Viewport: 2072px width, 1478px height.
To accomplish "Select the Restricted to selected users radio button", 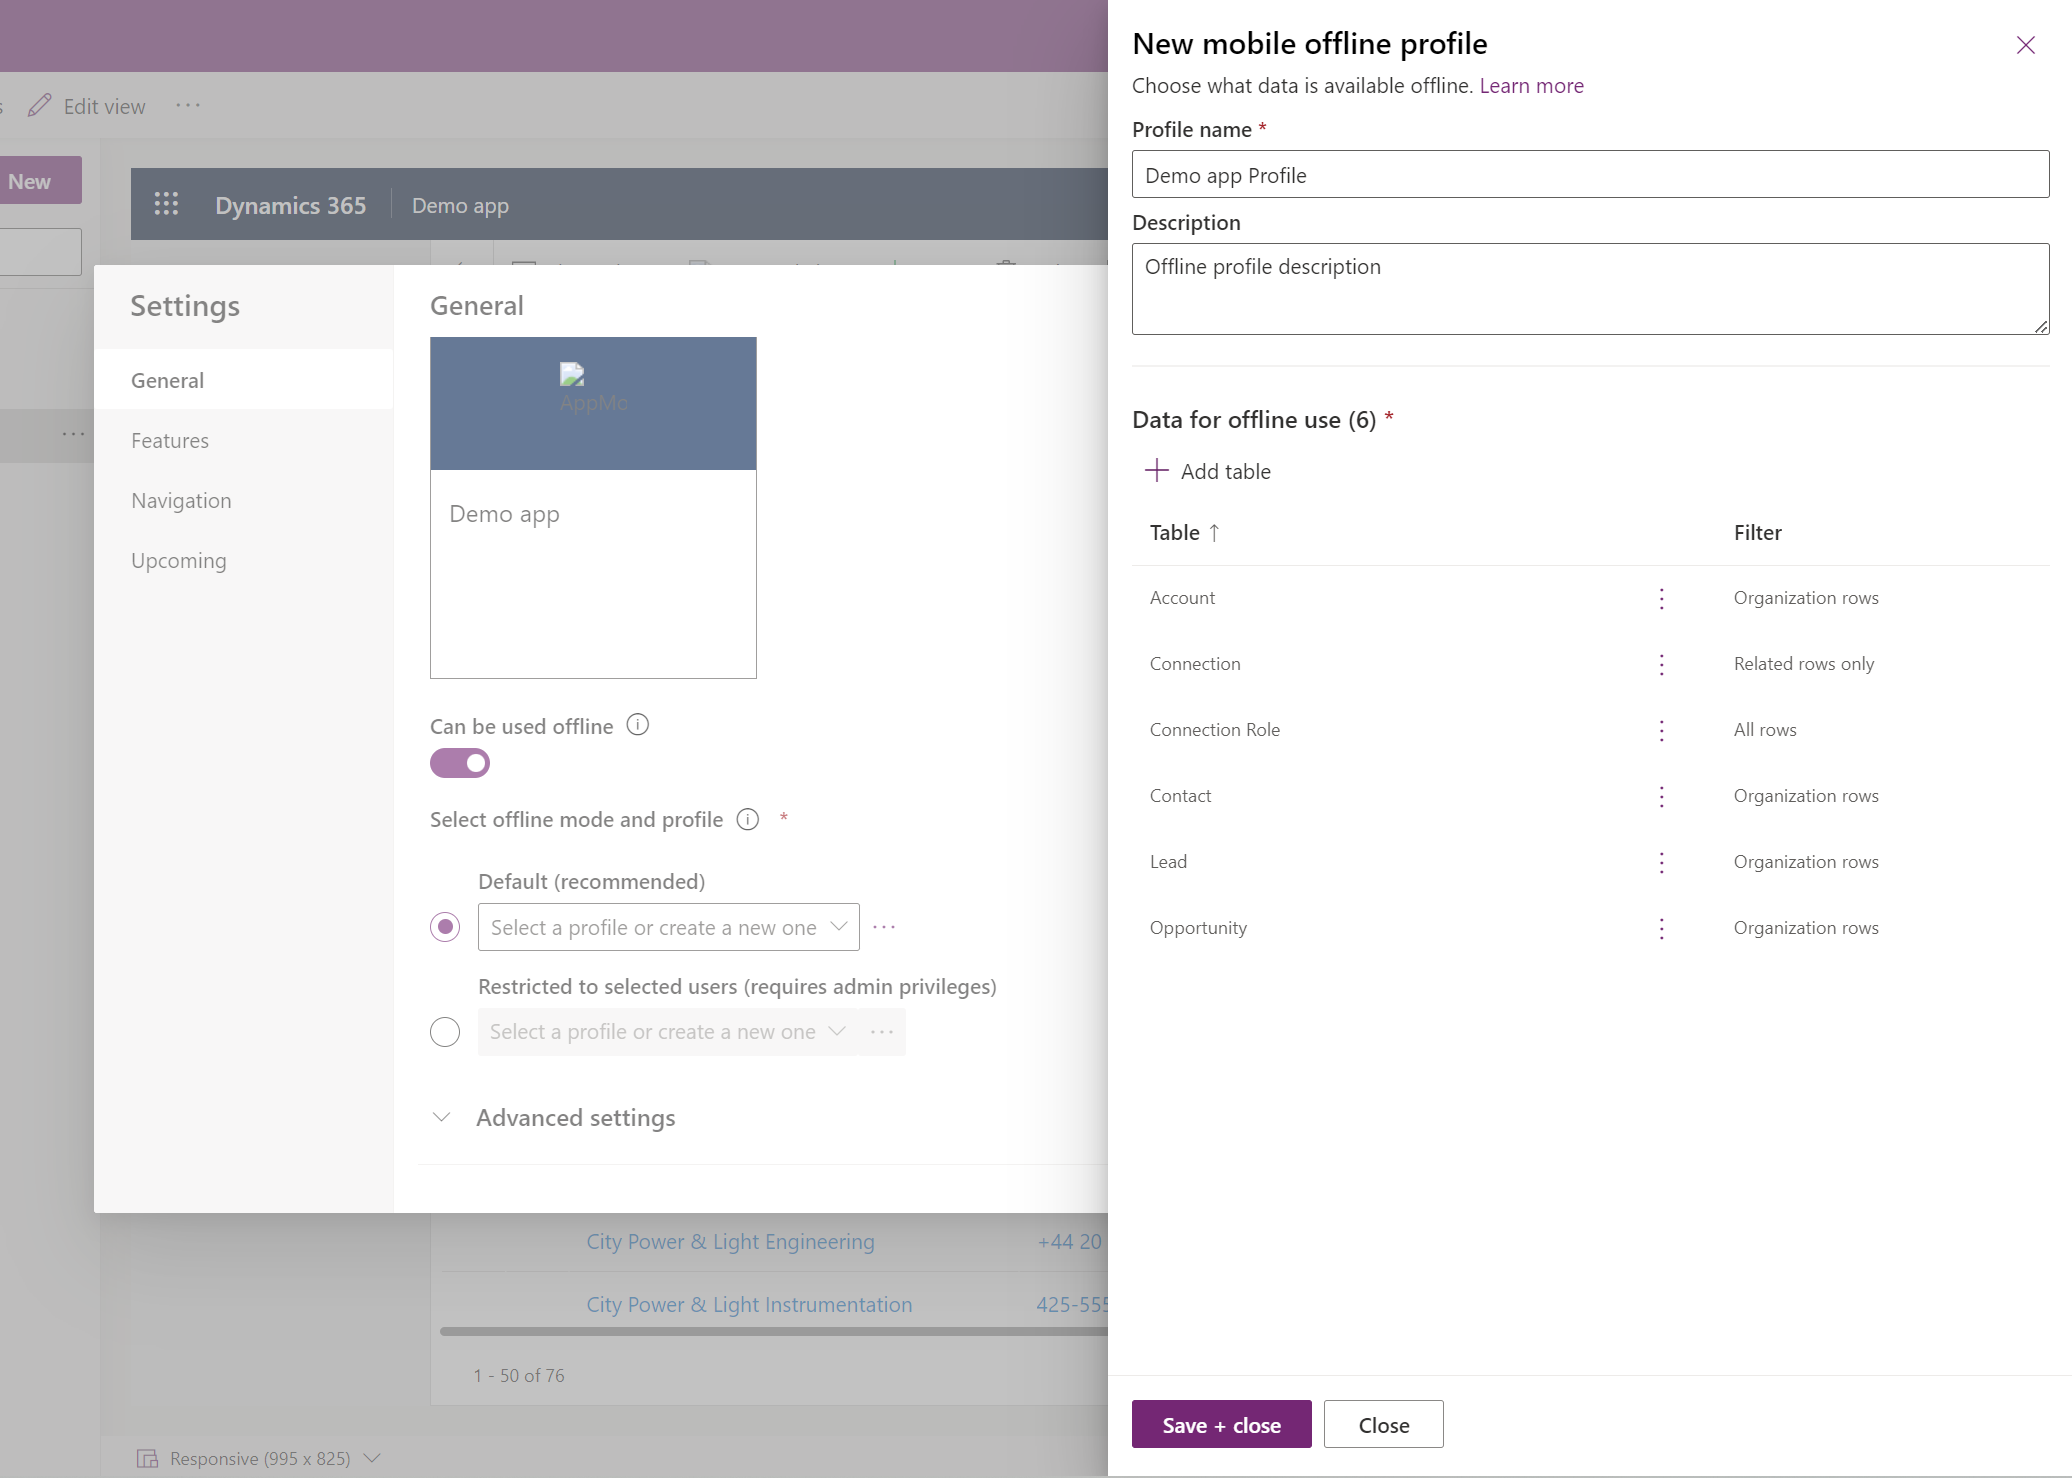I will coord(444,1030).
